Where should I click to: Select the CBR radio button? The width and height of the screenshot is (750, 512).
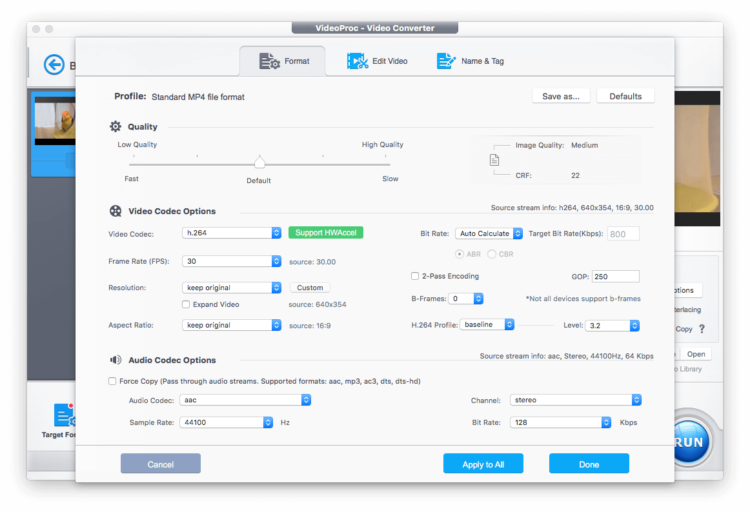[x=492, y=254]
